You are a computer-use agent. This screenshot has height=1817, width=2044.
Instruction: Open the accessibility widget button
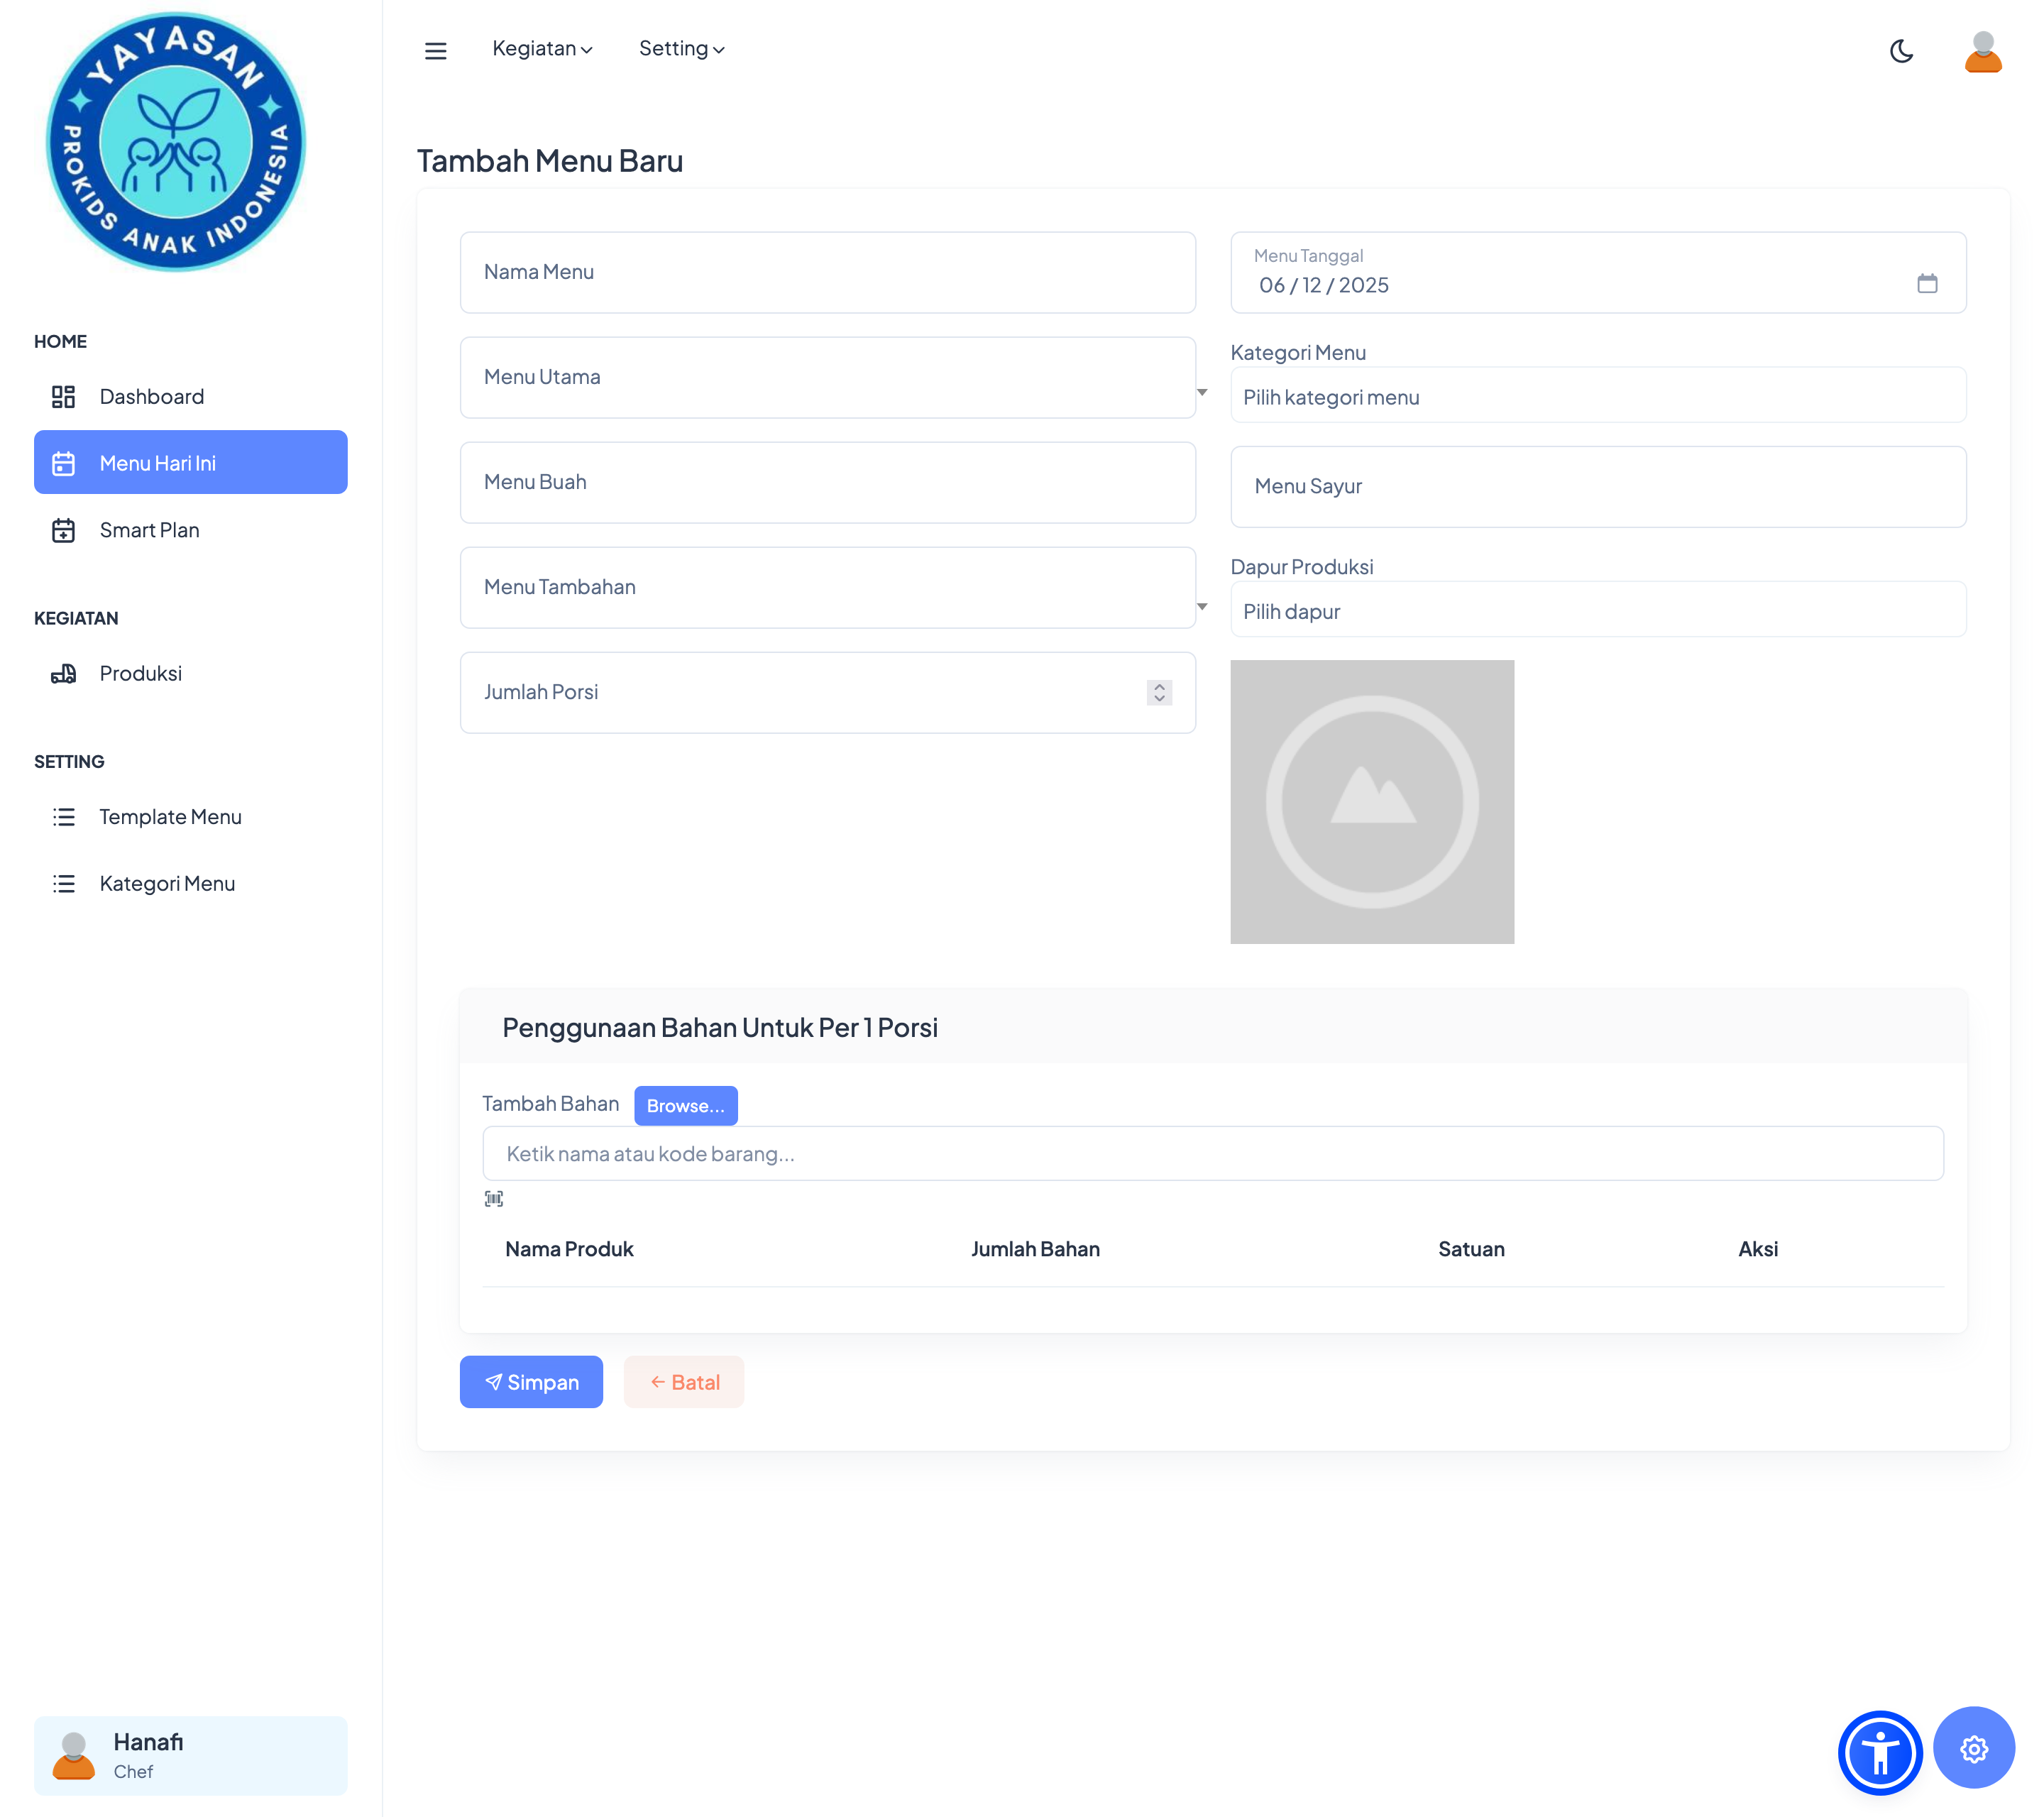tap(1879, 1752)
